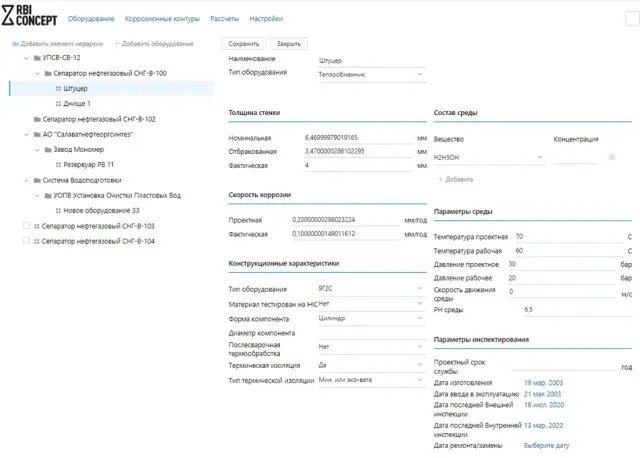The image size is (640, 458).
Task: Click Добавить оборудование
Action: coord(153,44)
